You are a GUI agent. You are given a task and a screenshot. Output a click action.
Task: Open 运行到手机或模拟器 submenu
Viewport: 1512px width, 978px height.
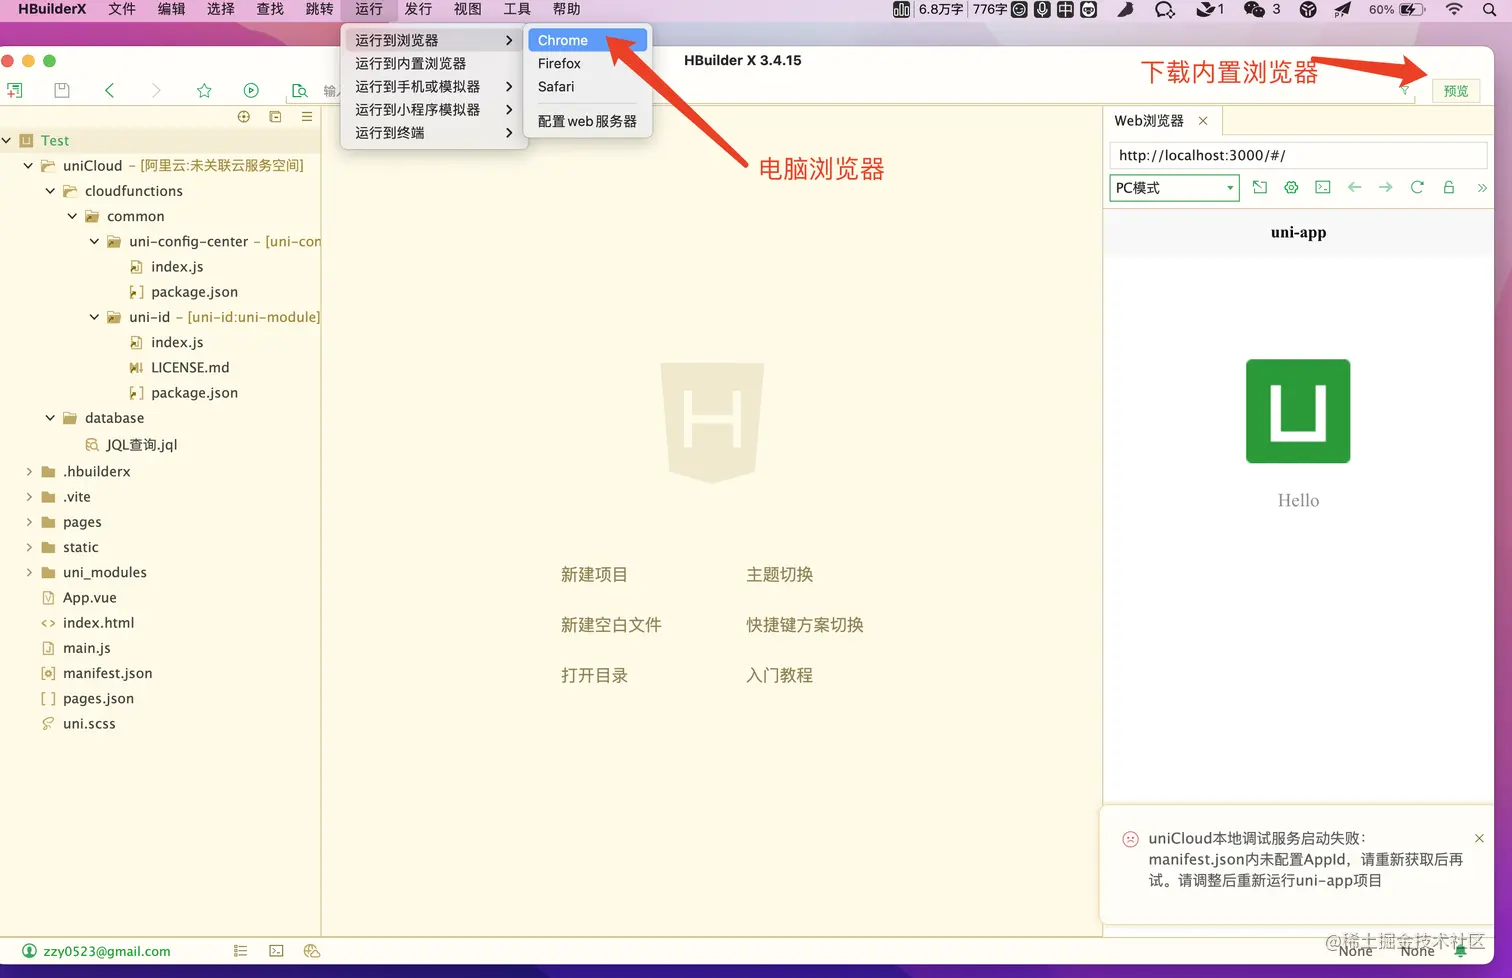[x=433, y=86]
